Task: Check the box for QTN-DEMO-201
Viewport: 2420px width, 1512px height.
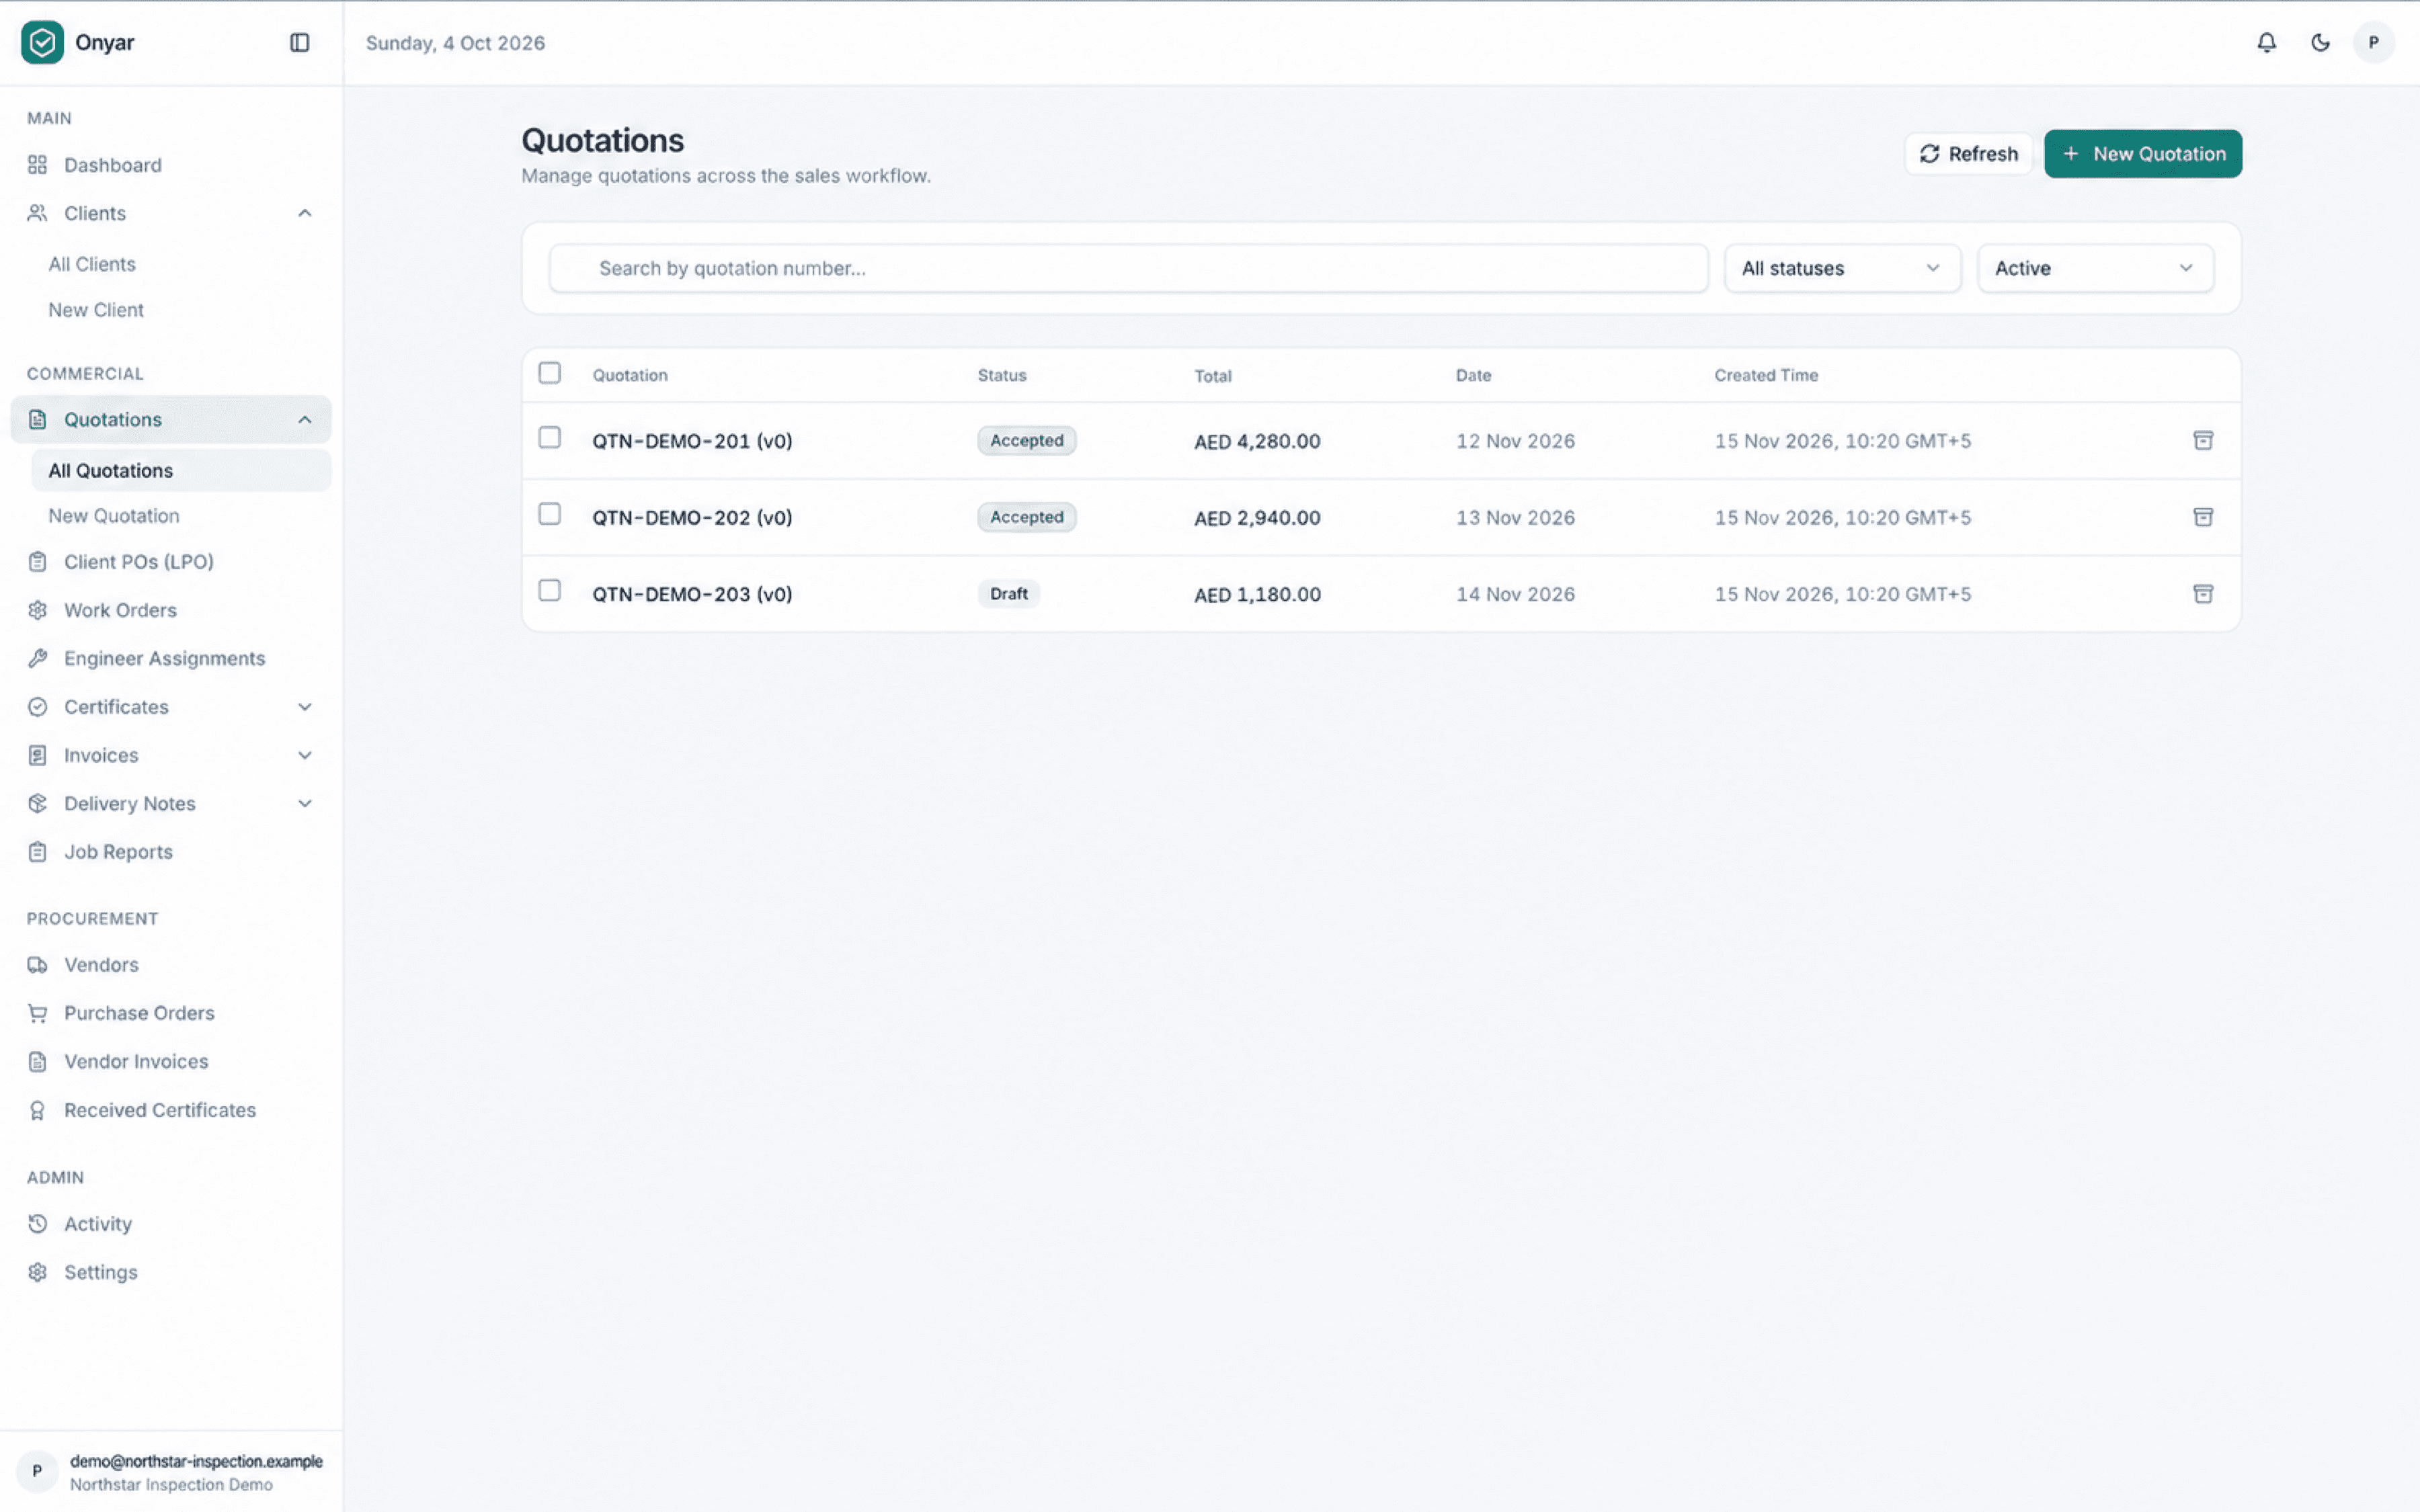Action: pyautogui.click(x=549, y=437)
